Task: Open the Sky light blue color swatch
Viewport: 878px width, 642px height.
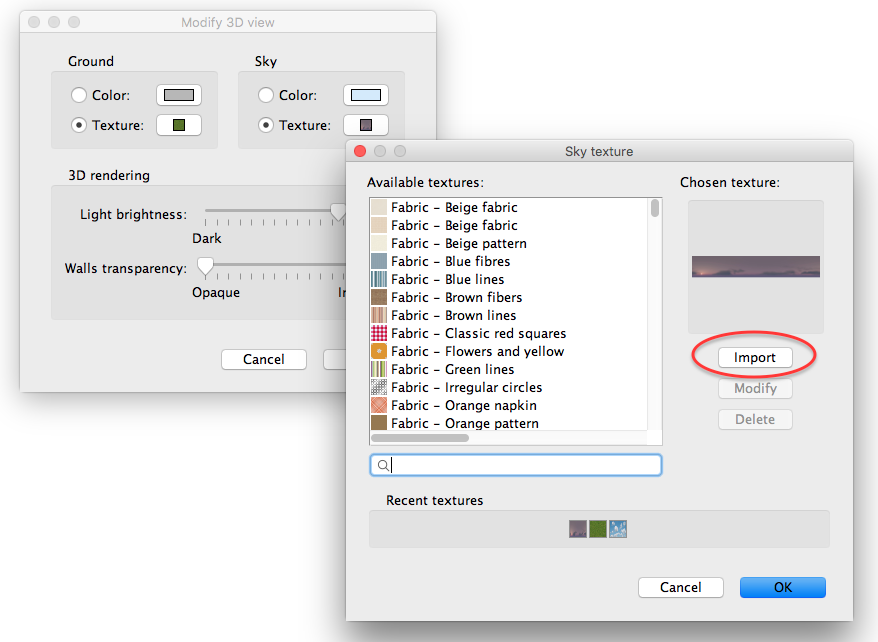Action: click(365, 95)
